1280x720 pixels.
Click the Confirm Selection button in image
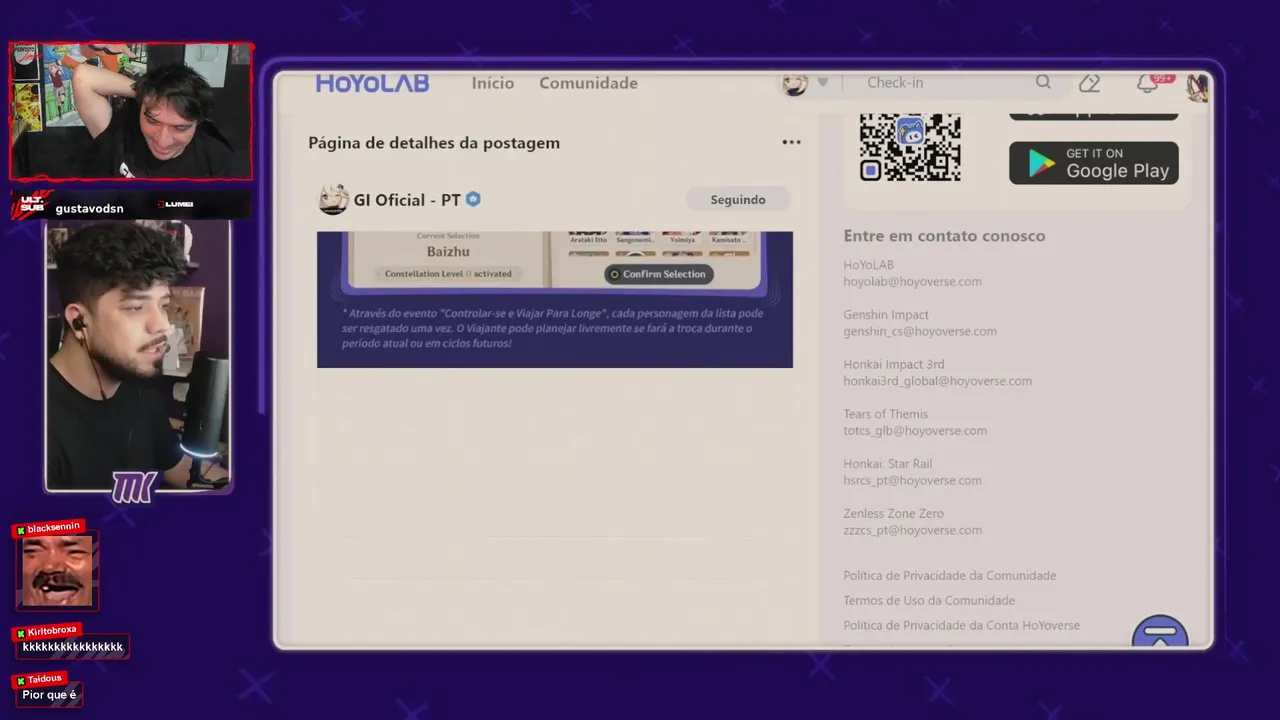659,274
